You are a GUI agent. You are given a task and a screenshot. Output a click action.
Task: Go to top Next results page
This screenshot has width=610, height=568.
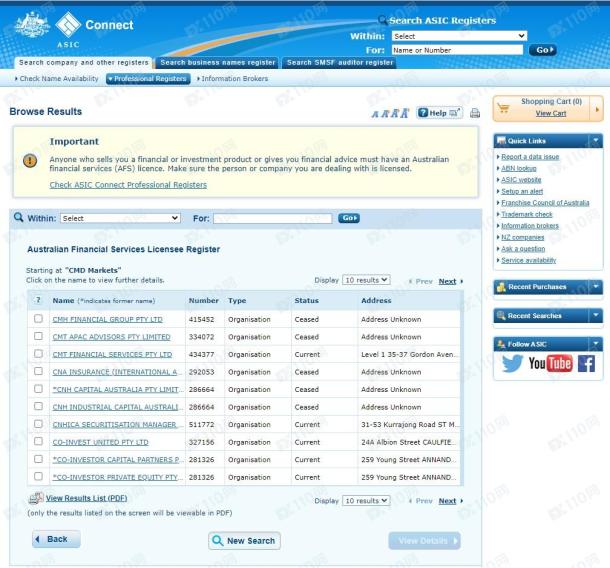pos(447,281)
